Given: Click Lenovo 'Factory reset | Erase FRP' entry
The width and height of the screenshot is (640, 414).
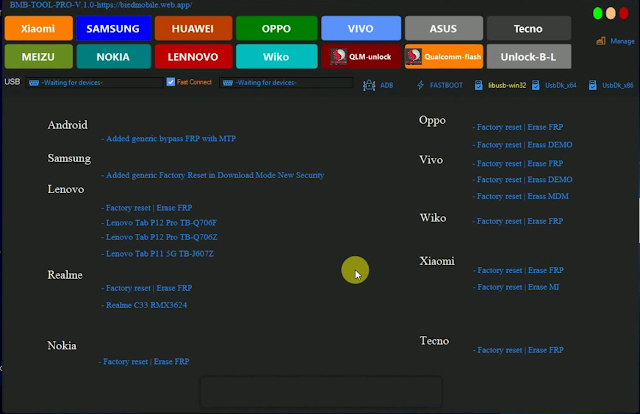Looking at the screenshot, I should coord(147,208).
